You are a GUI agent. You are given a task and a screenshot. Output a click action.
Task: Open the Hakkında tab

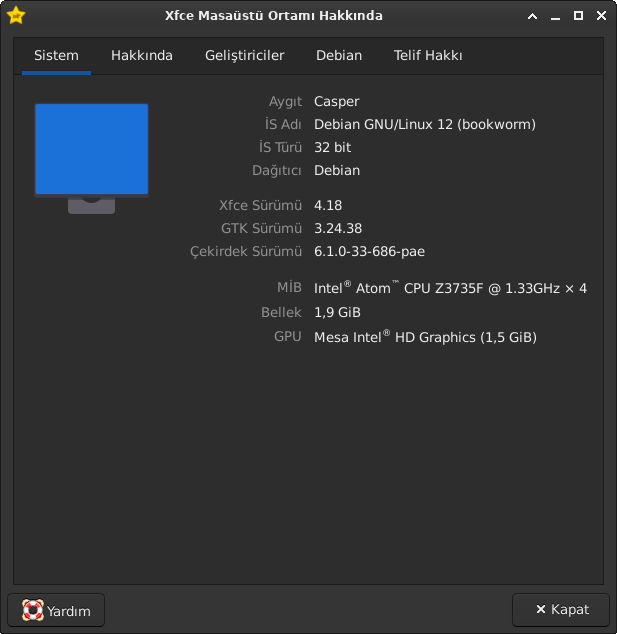142,56
